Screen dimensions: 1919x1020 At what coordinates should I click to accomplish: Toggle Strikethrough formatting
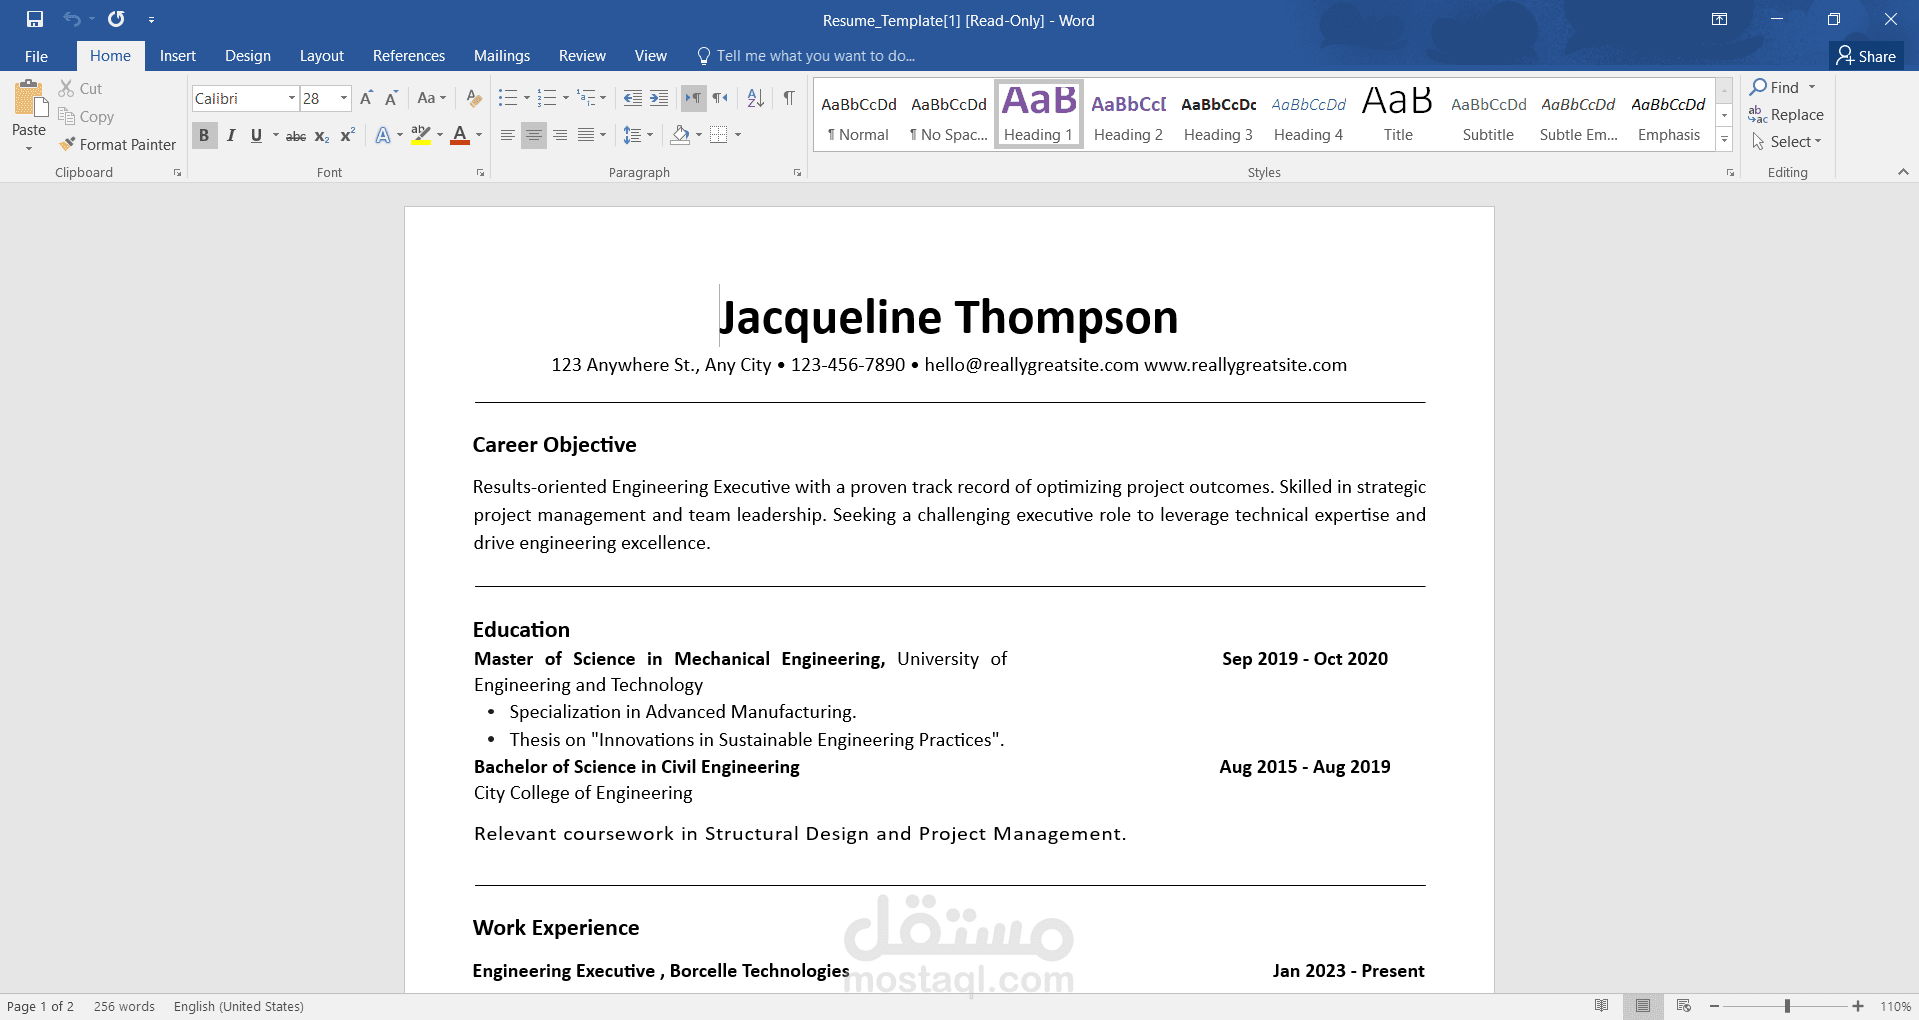(x=296, y=135)
